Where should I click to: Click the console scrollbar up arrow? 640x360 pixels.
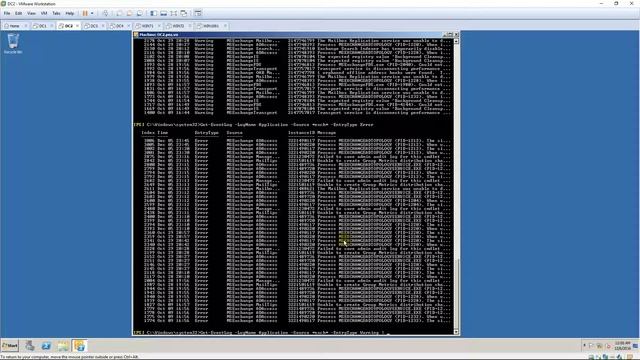point(456,41)
